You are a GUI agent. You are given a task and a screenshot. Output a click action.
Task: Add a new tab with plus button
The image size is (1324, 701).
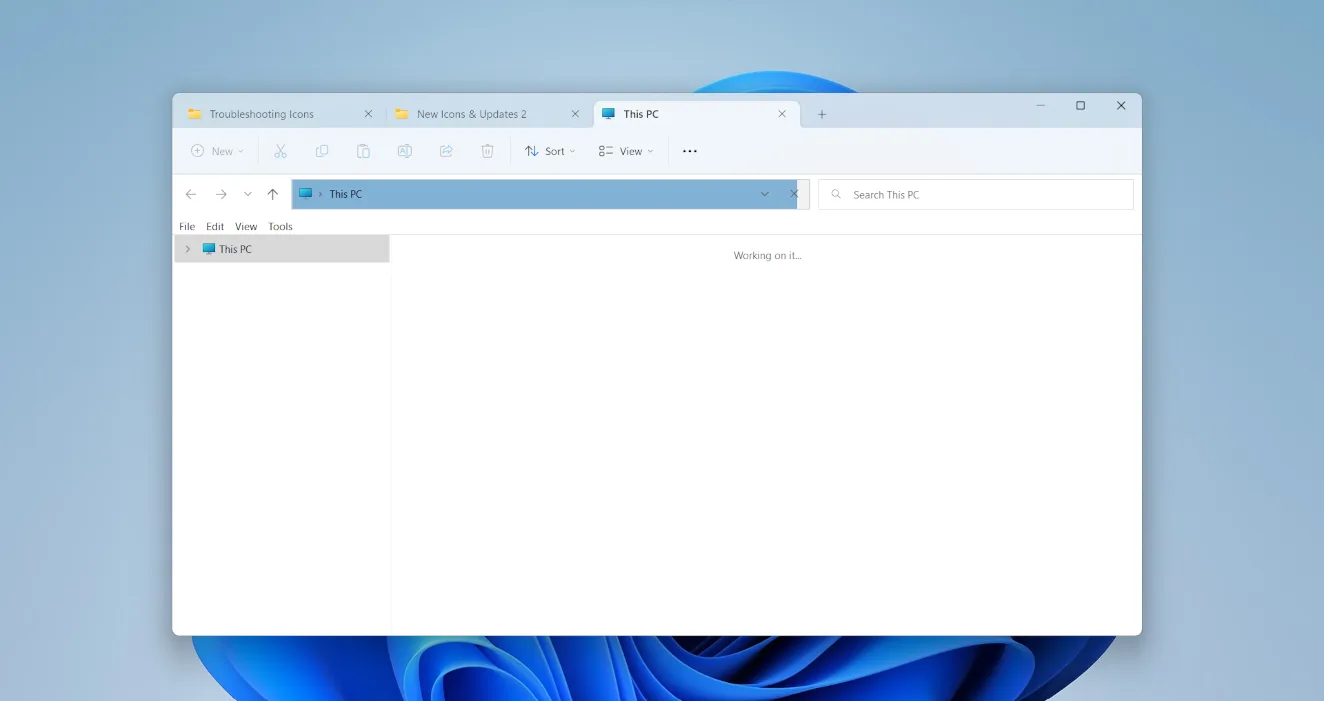[822, 114]
